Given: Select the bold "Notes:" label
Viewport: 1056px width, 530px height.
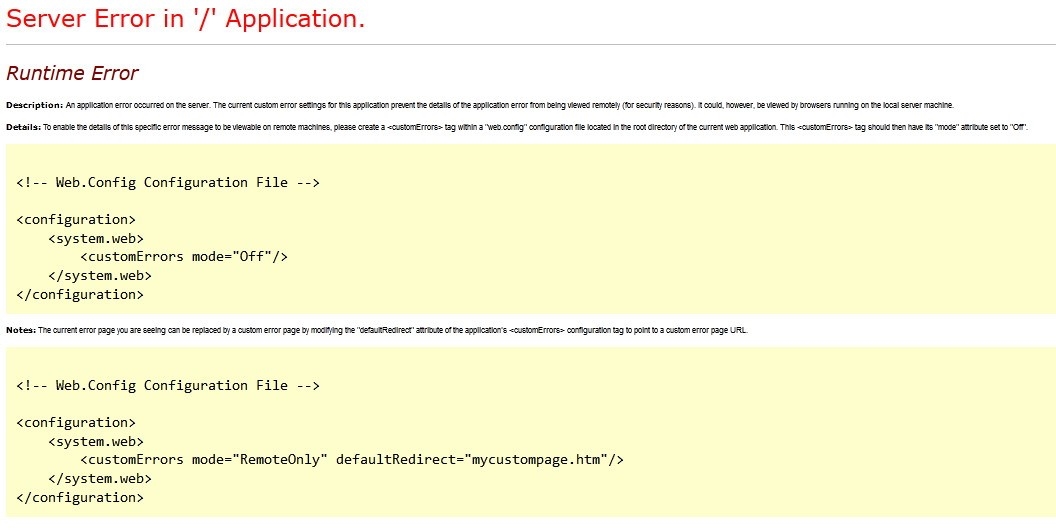Looking at the screenshot, I should tap(21, 330).
